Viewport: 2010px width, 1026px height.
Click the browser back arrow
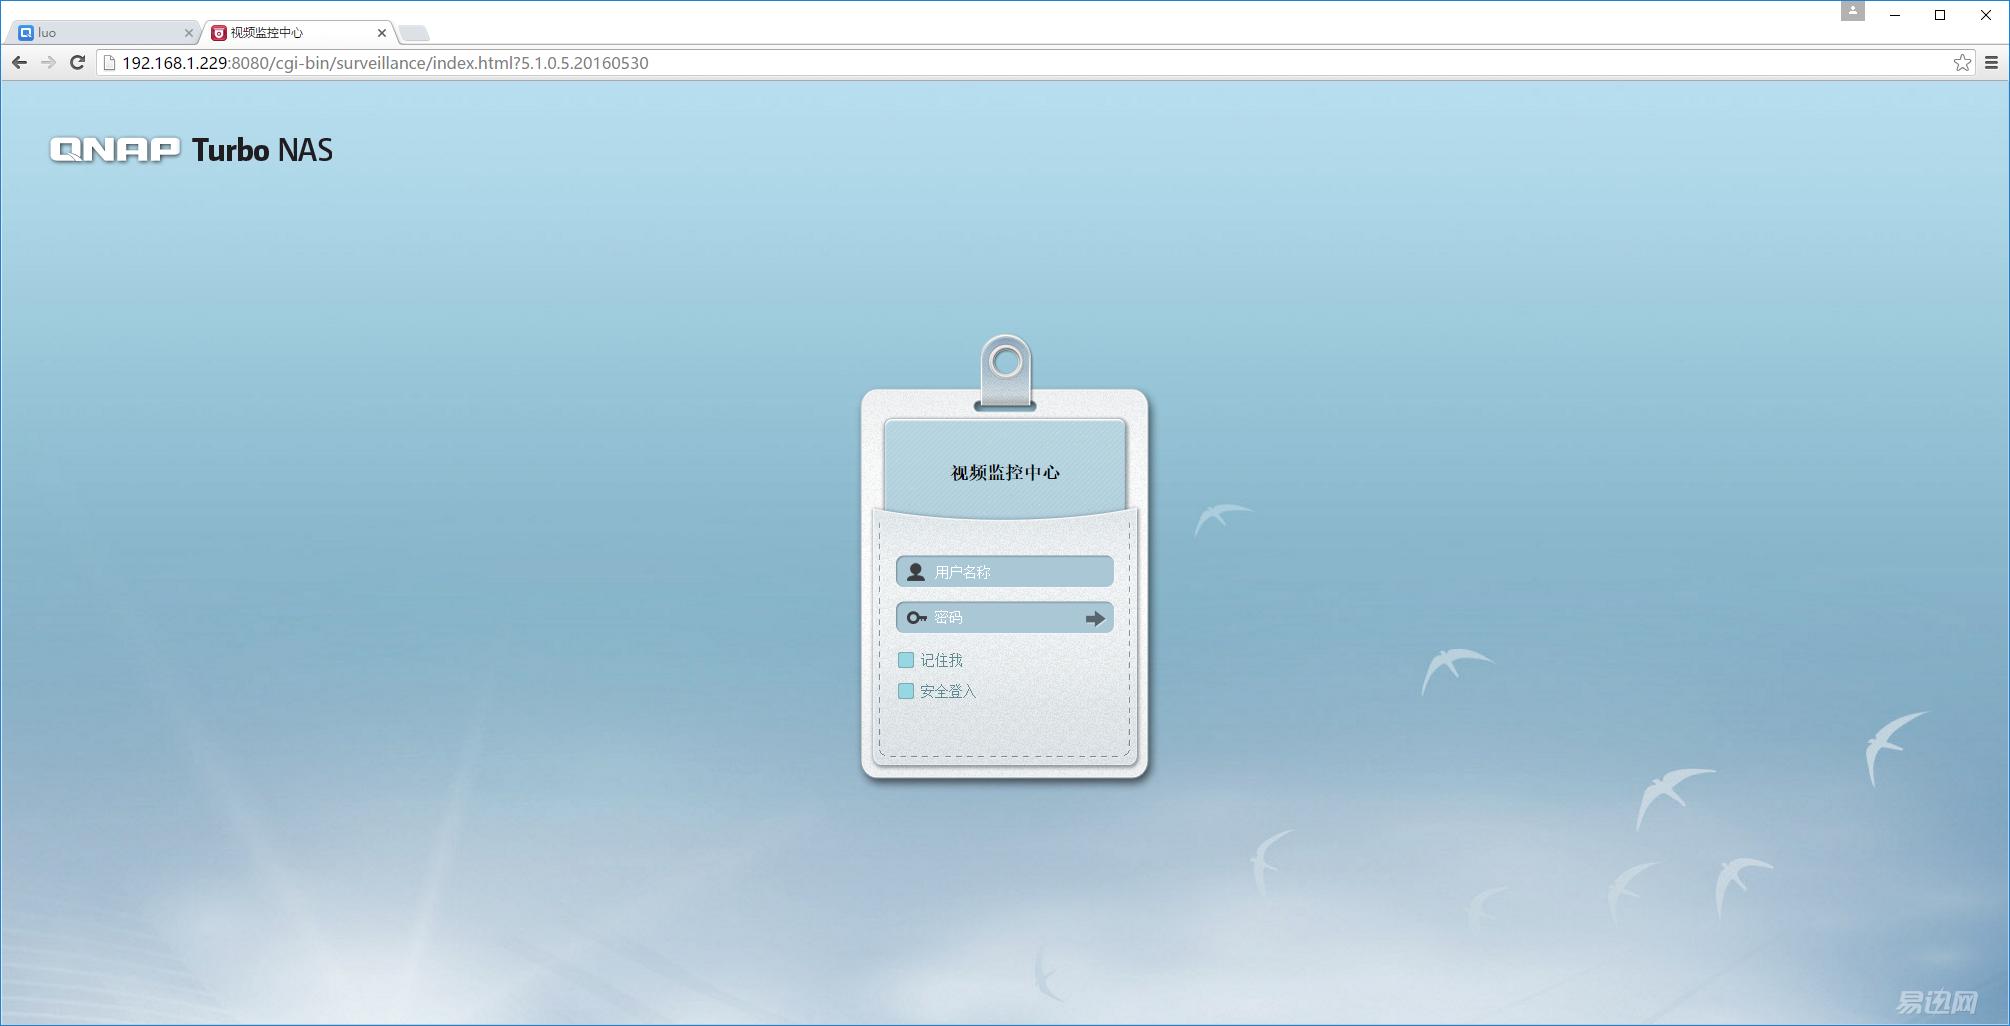click(19, 63)
